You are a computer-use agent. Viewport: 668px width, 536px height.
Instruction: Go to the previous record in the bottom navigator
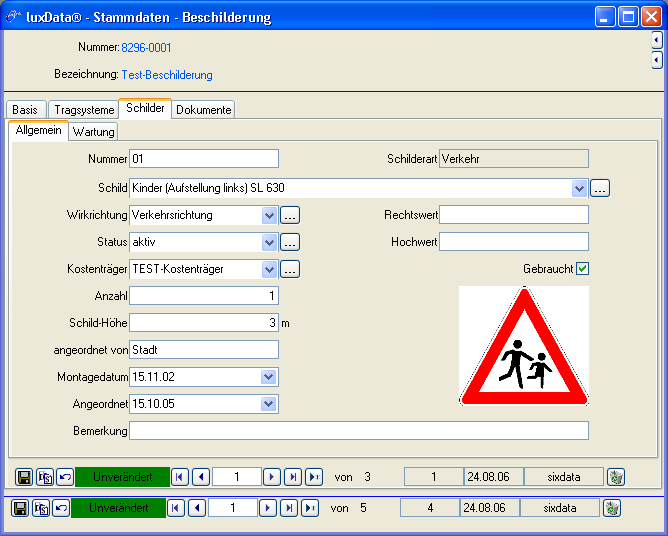197,508
